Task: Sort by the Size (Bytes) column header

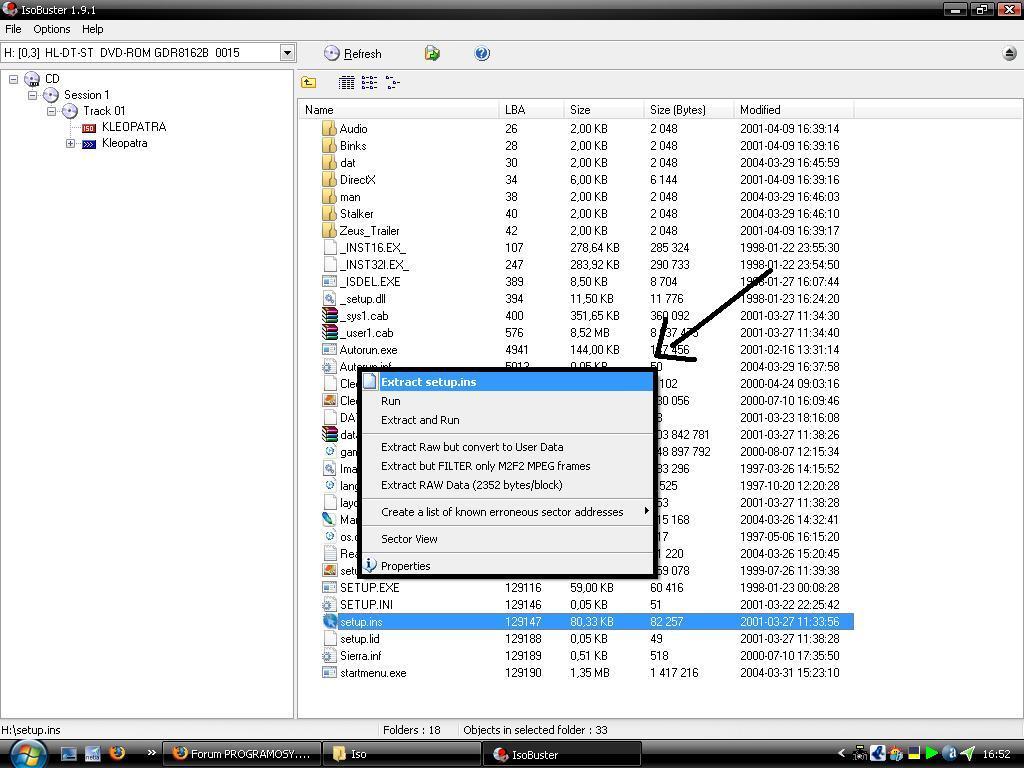Action: 689,110
